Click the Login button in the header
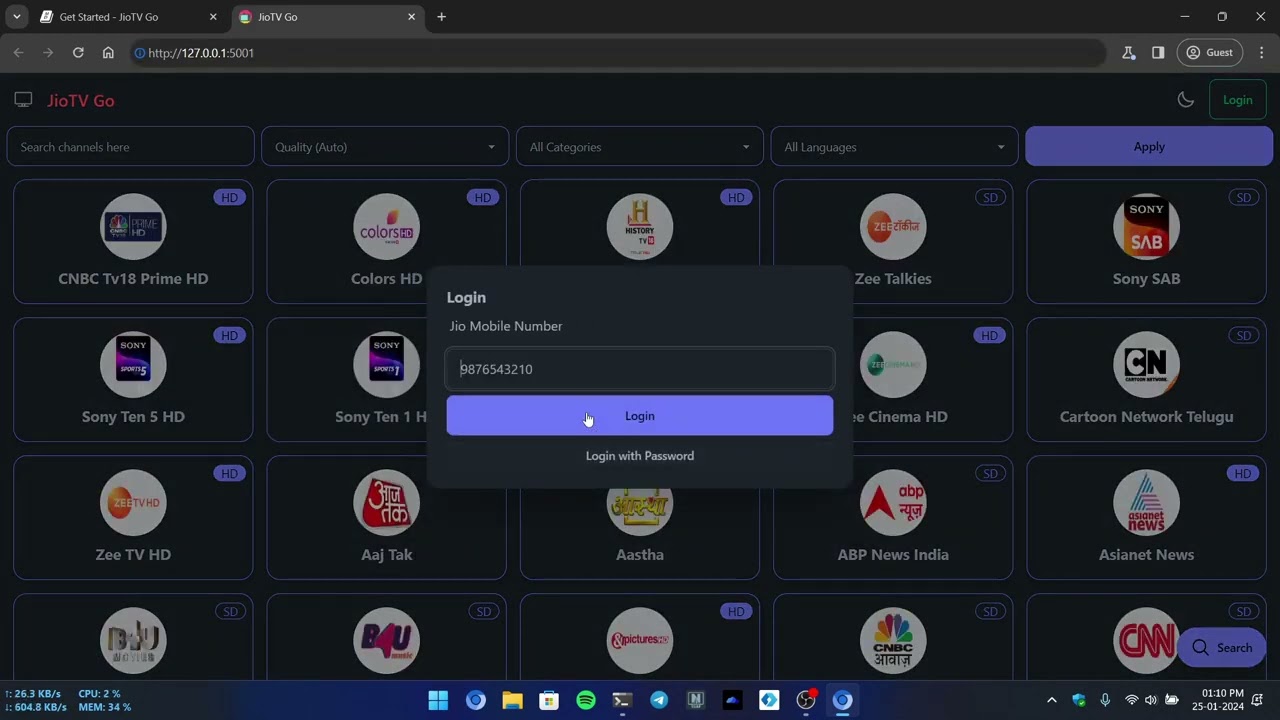This screenshot has width=1280, height=720. pyautogui.click(x=1237, y=100)
